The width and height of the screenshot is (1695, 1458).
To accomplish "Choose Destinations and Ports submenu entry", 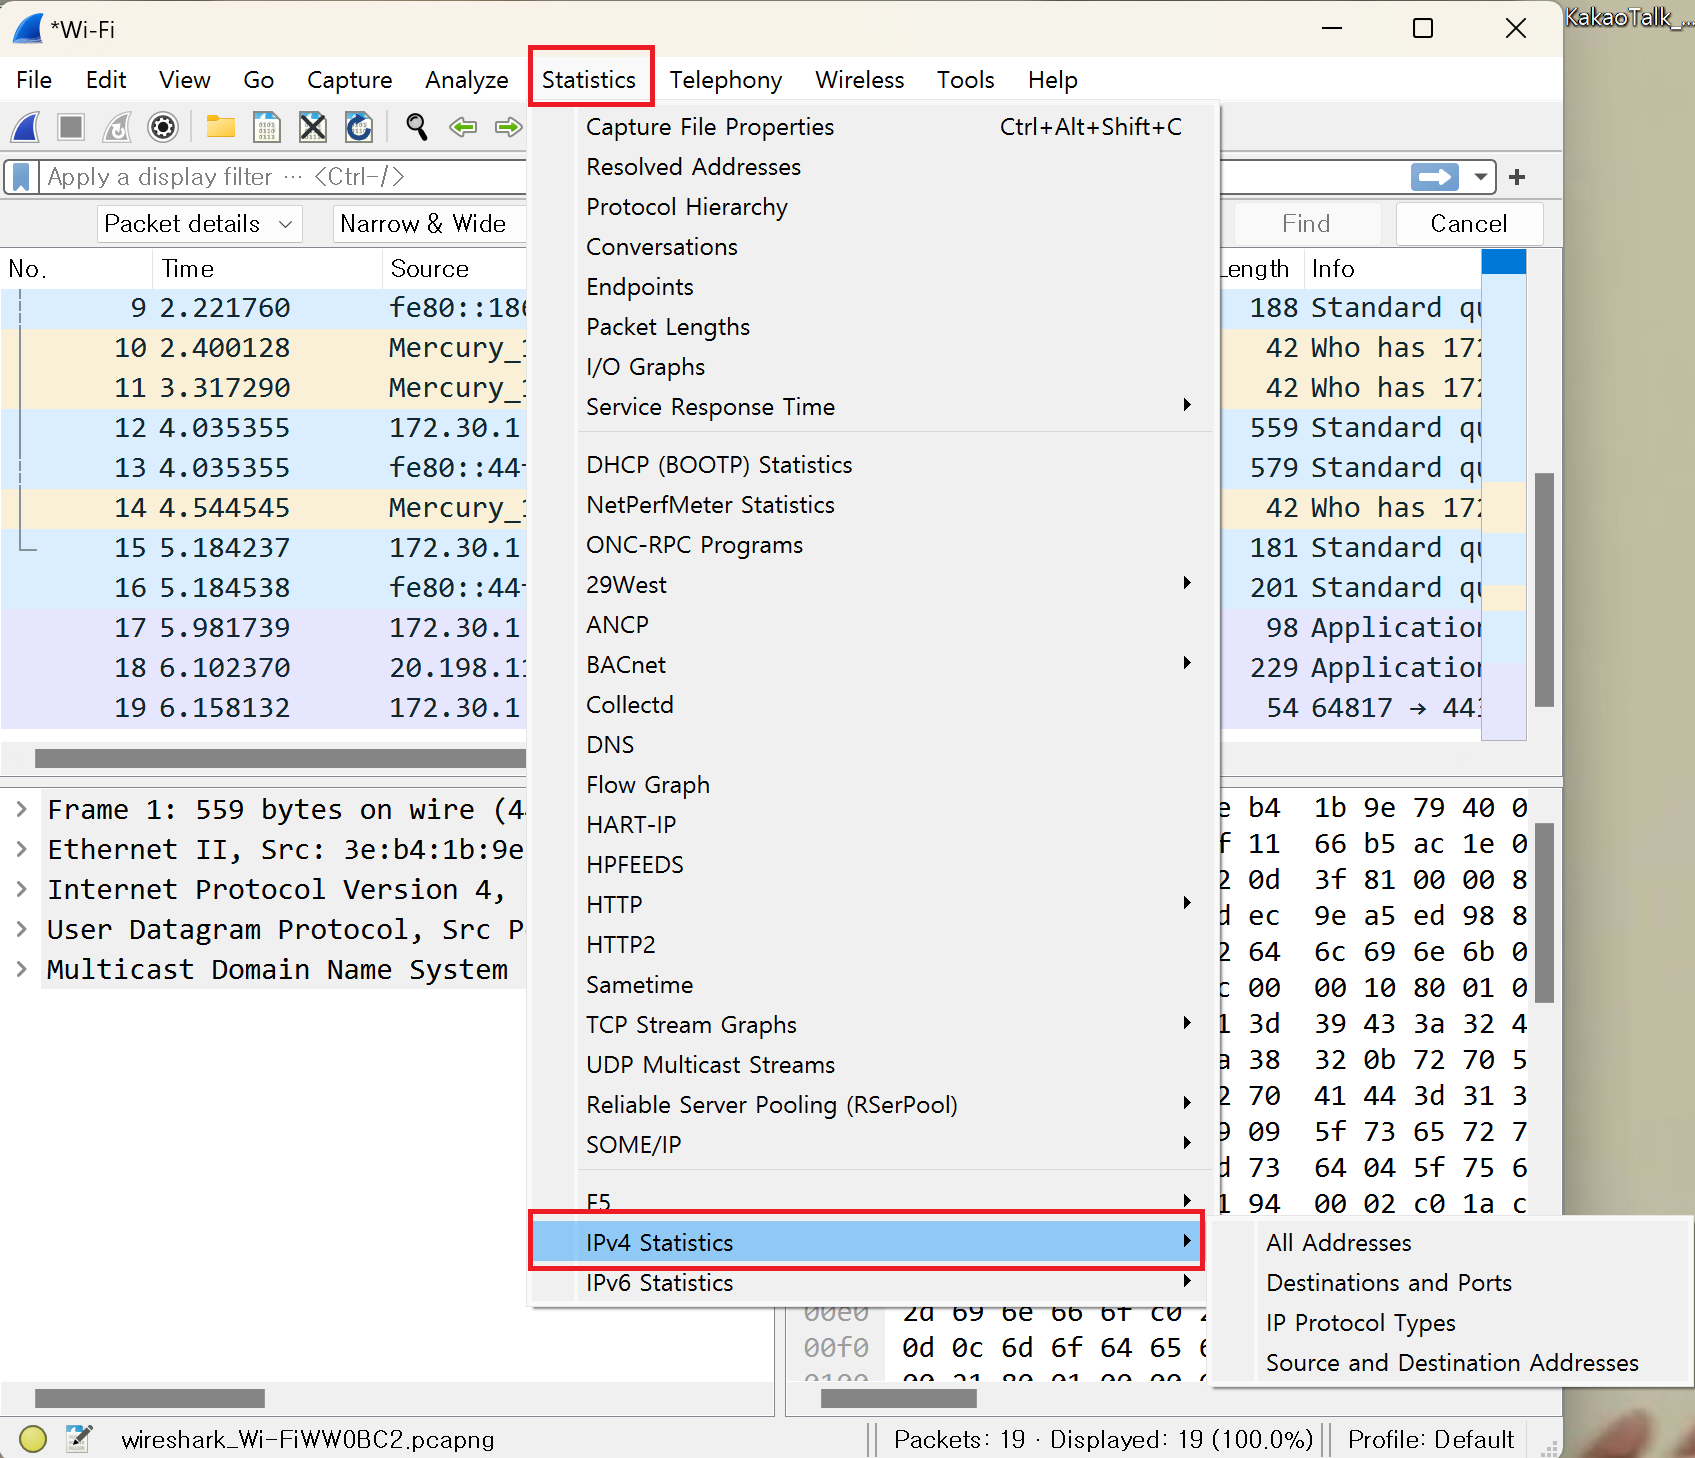I will [x=1452, y=1283].
